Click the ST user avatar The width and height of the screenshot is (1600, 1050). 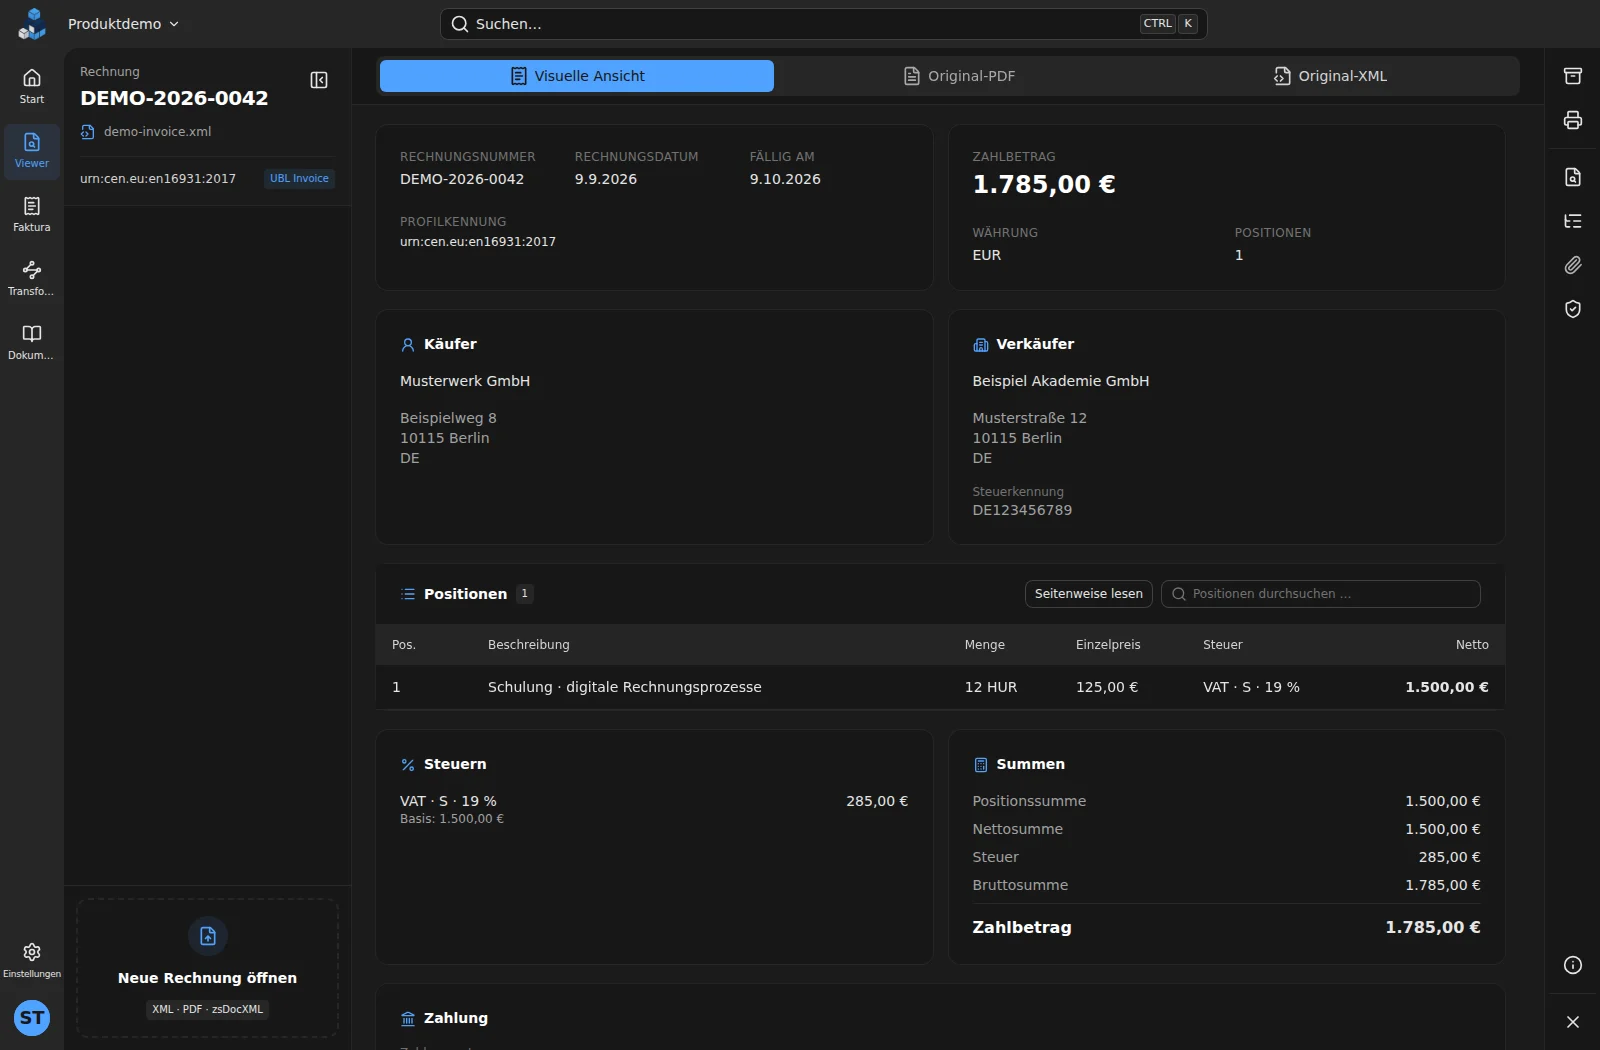point(32,1018)
